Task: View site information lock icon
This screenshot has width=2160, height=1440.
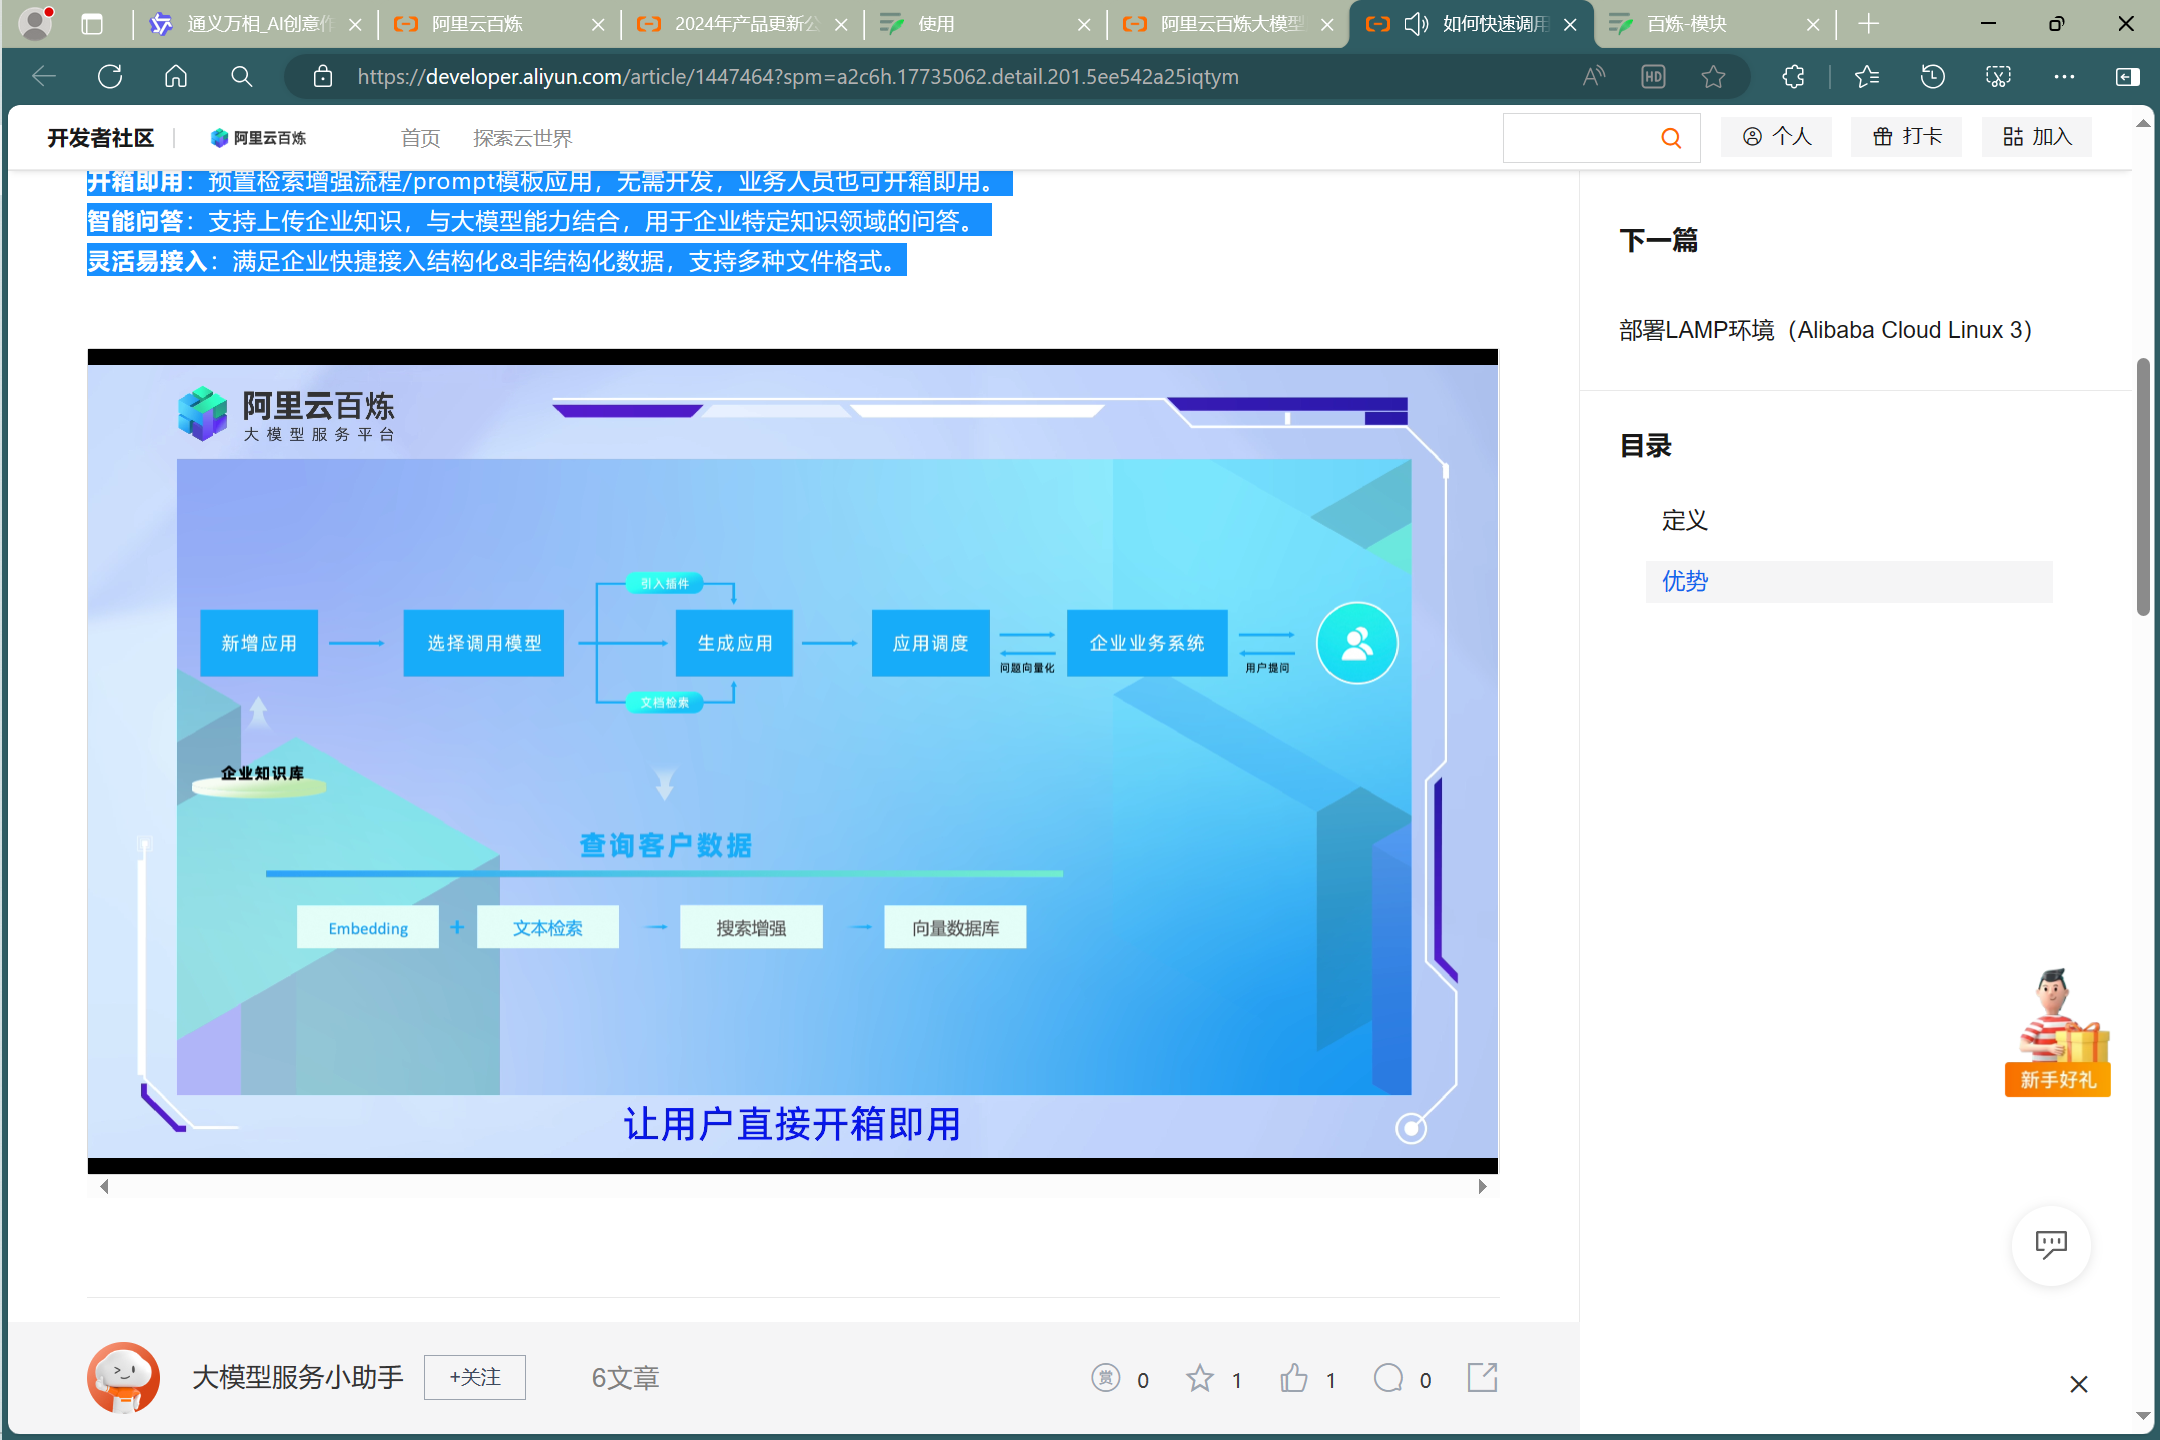Action: coord(322,77)
